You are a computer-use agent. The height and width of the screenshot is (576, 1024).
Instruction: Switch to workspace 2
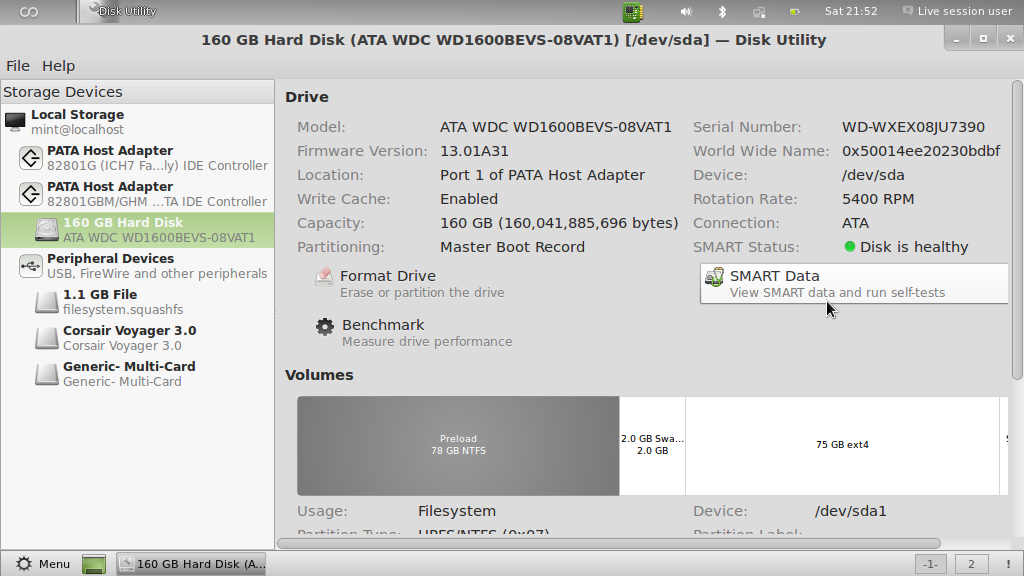coord(969,564)
